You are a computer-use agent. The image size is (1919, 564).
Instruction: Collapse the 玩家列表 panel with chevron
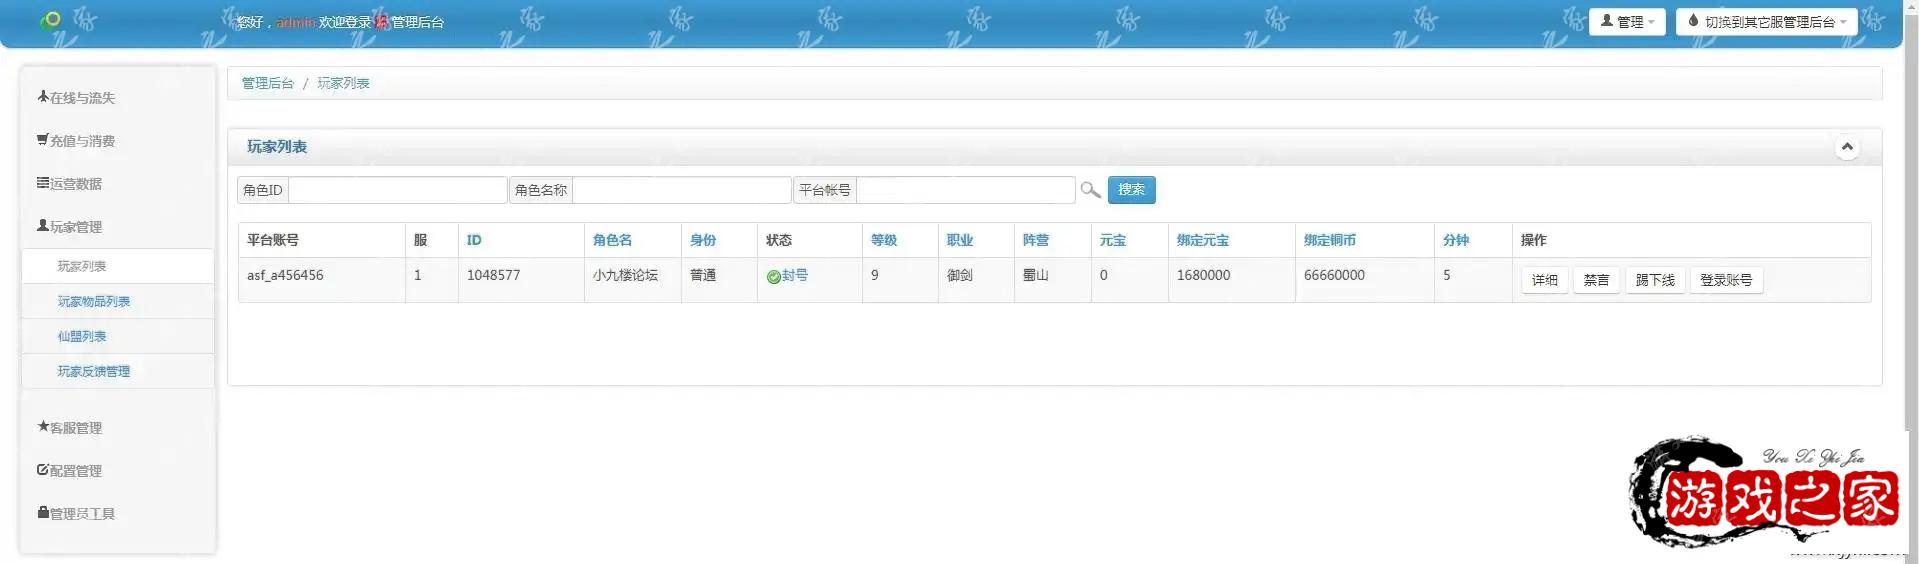(1846, 147)
